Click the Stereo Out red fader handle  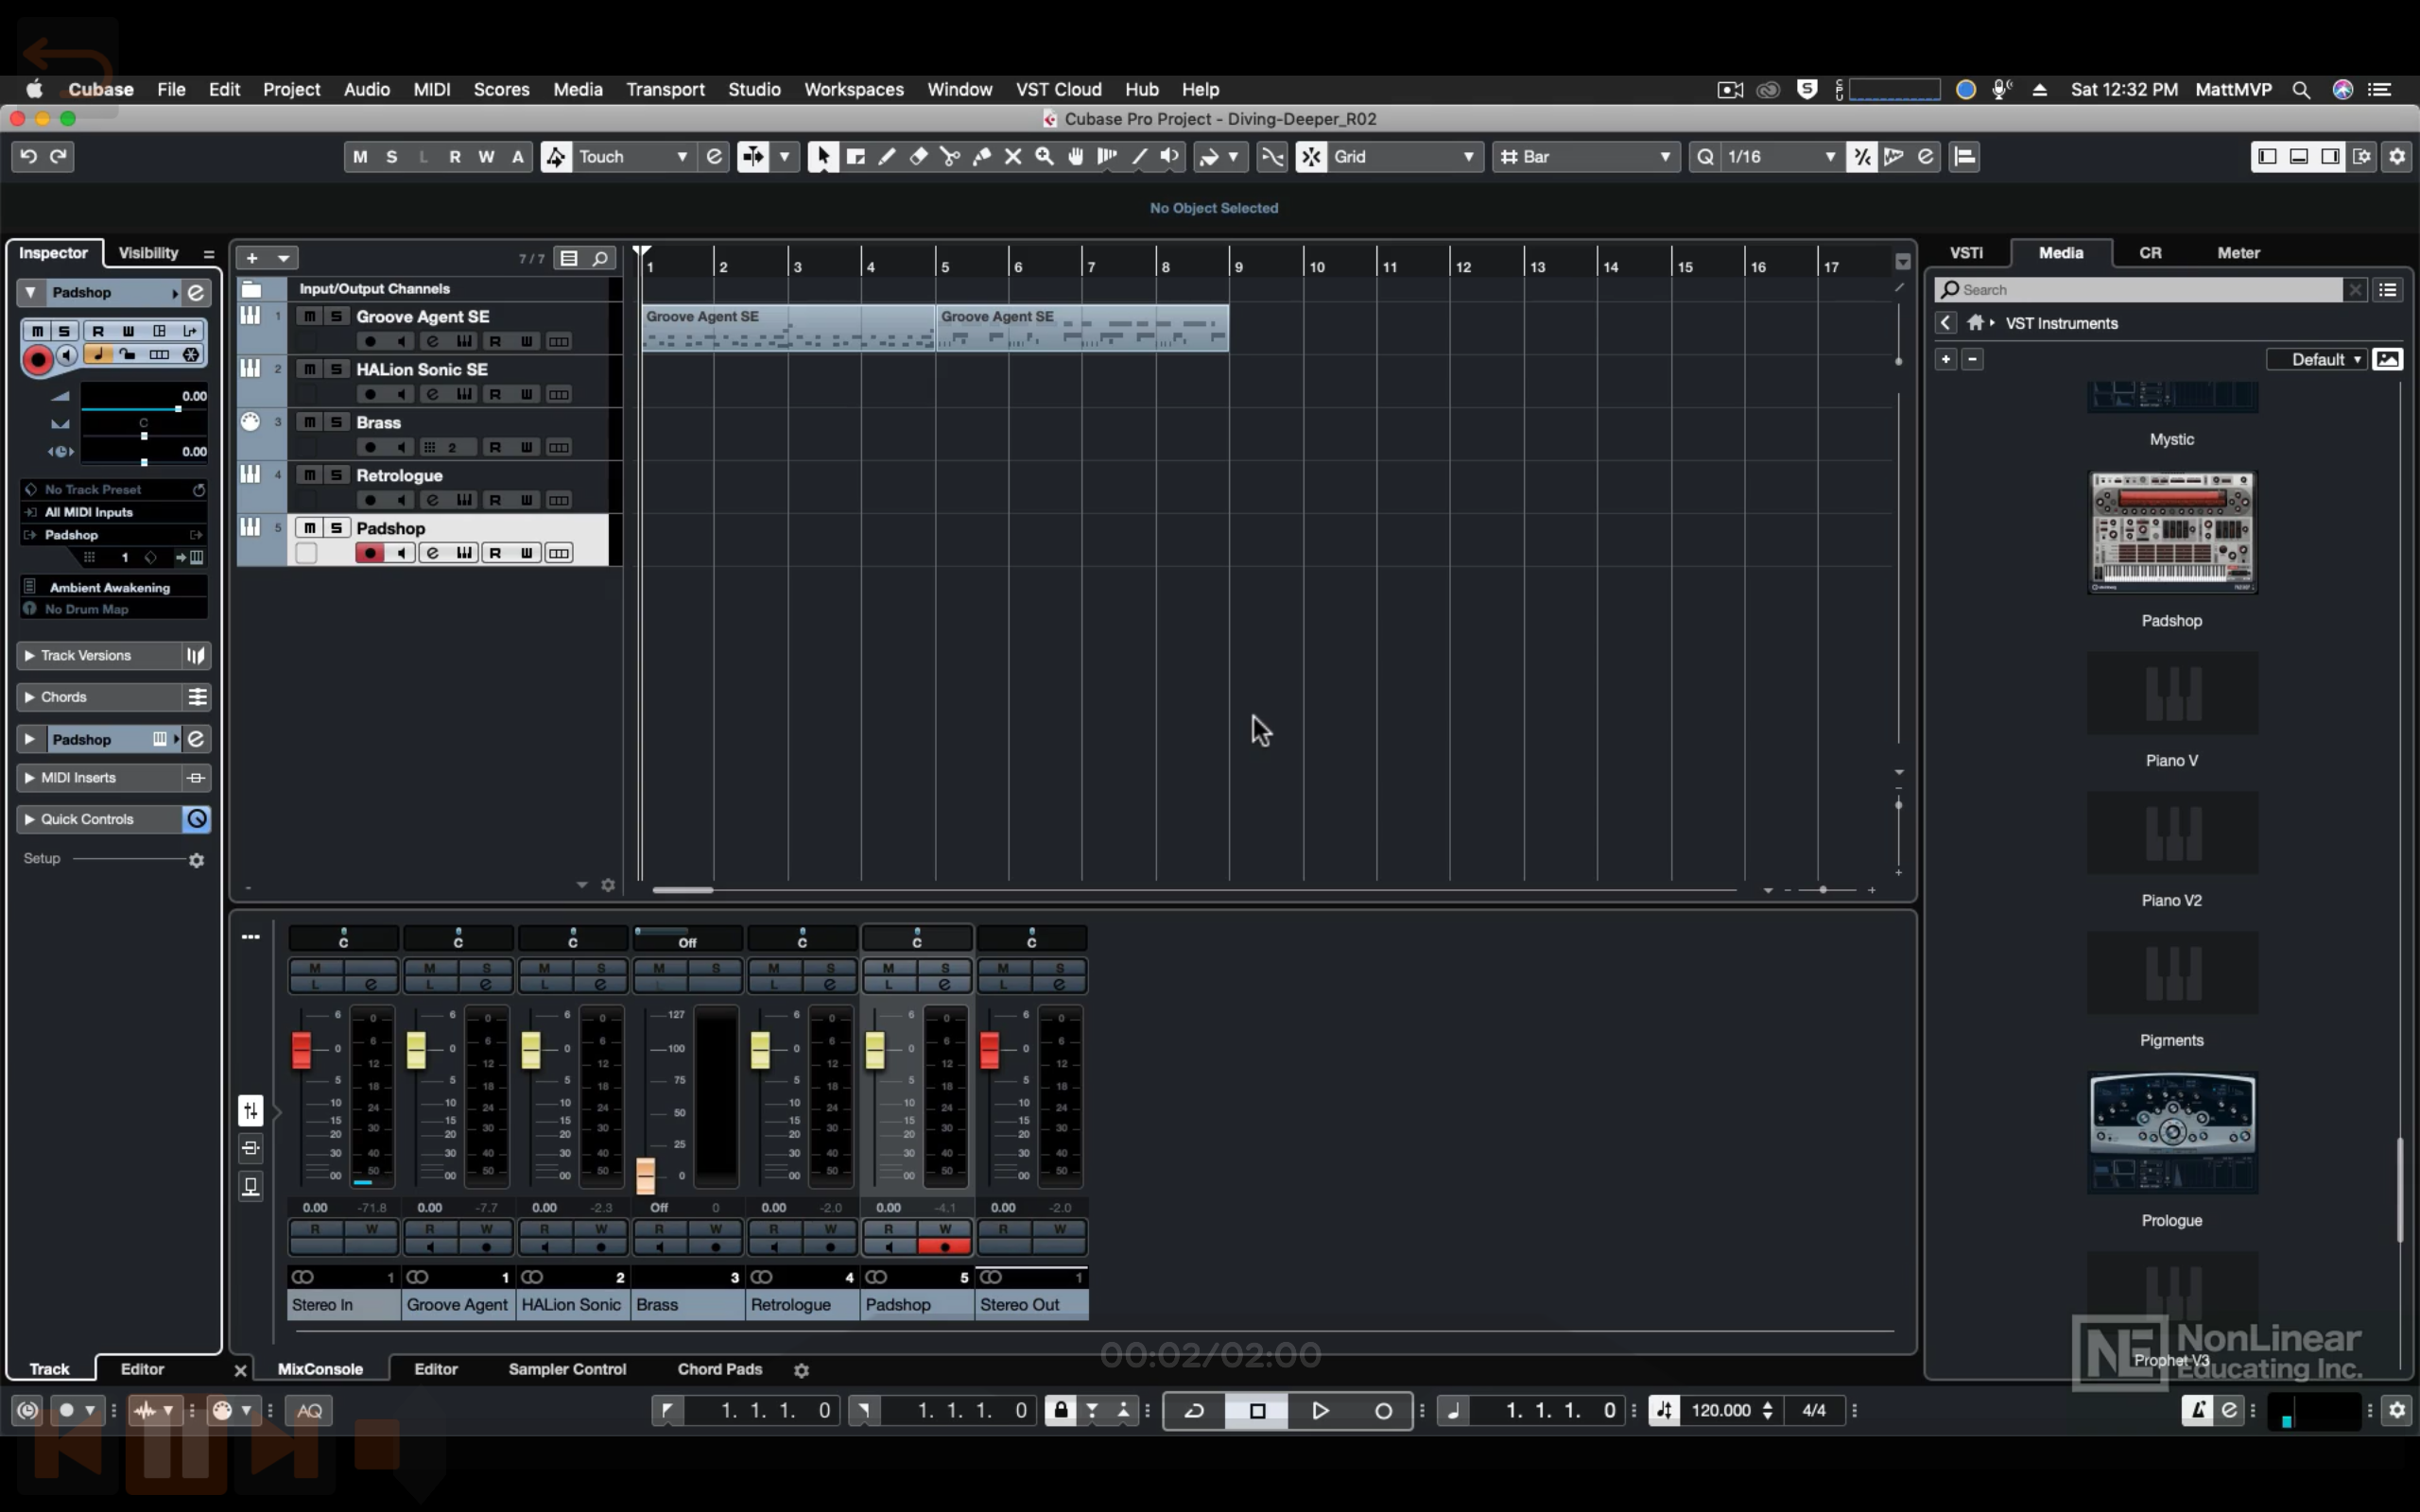pyautogui.click(x=990, y=1050)
